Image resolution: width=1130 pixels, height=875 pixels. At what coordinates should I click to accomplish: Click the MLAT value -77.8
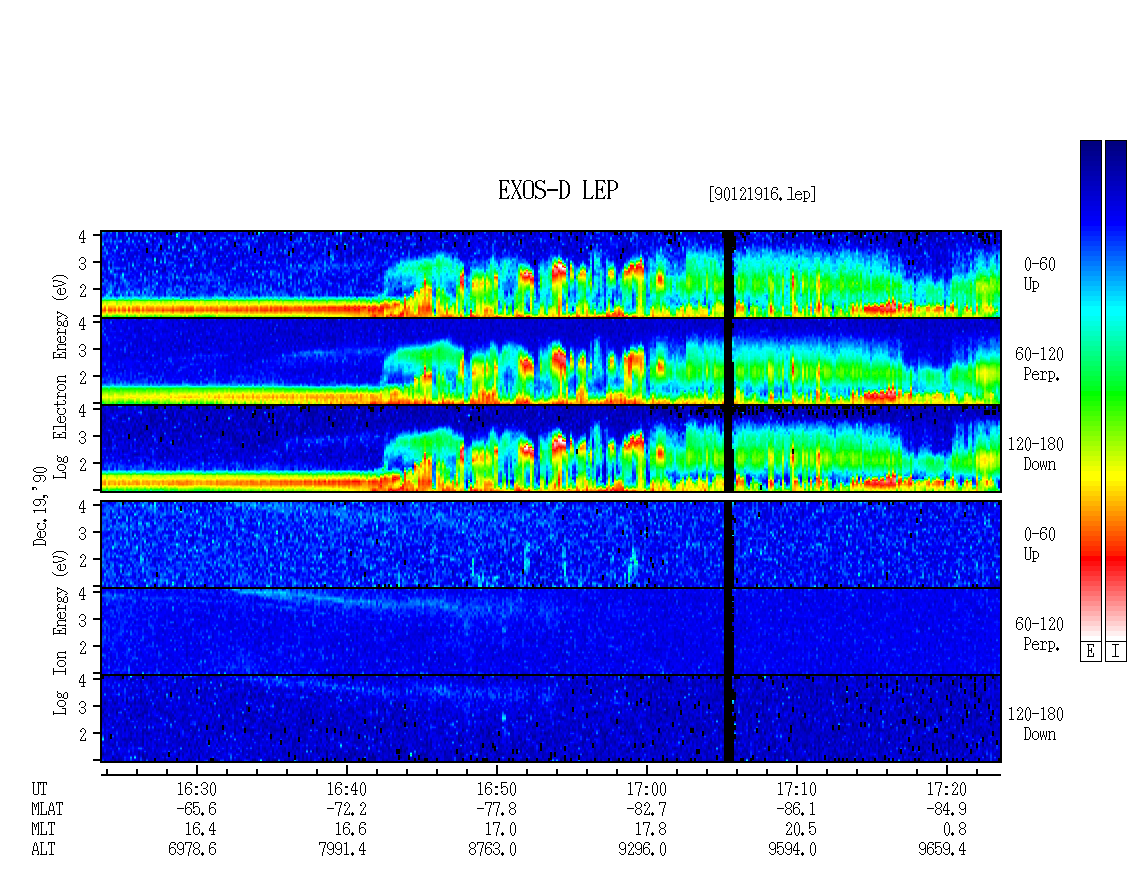(496, 809)
